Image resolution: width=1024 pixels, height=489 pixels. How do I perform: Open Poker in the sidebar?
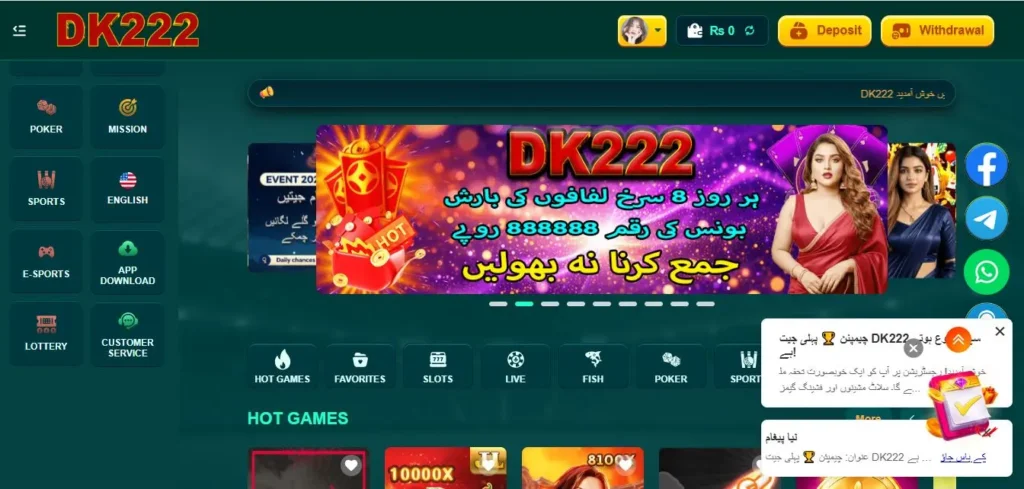point(46,117)
